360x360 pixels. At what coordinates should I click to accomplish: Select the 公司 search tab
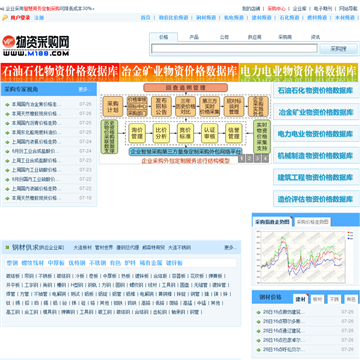click(224, 37)
